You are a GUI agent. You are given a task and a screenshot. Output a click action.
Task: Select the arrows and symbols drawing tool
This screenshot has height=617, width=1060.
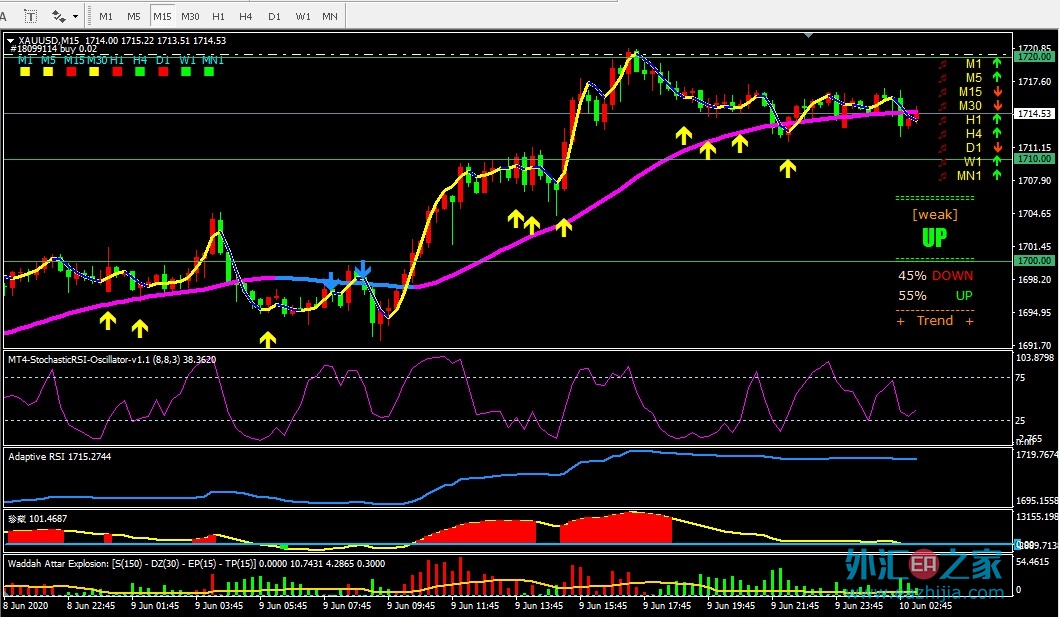coord(58,16)
